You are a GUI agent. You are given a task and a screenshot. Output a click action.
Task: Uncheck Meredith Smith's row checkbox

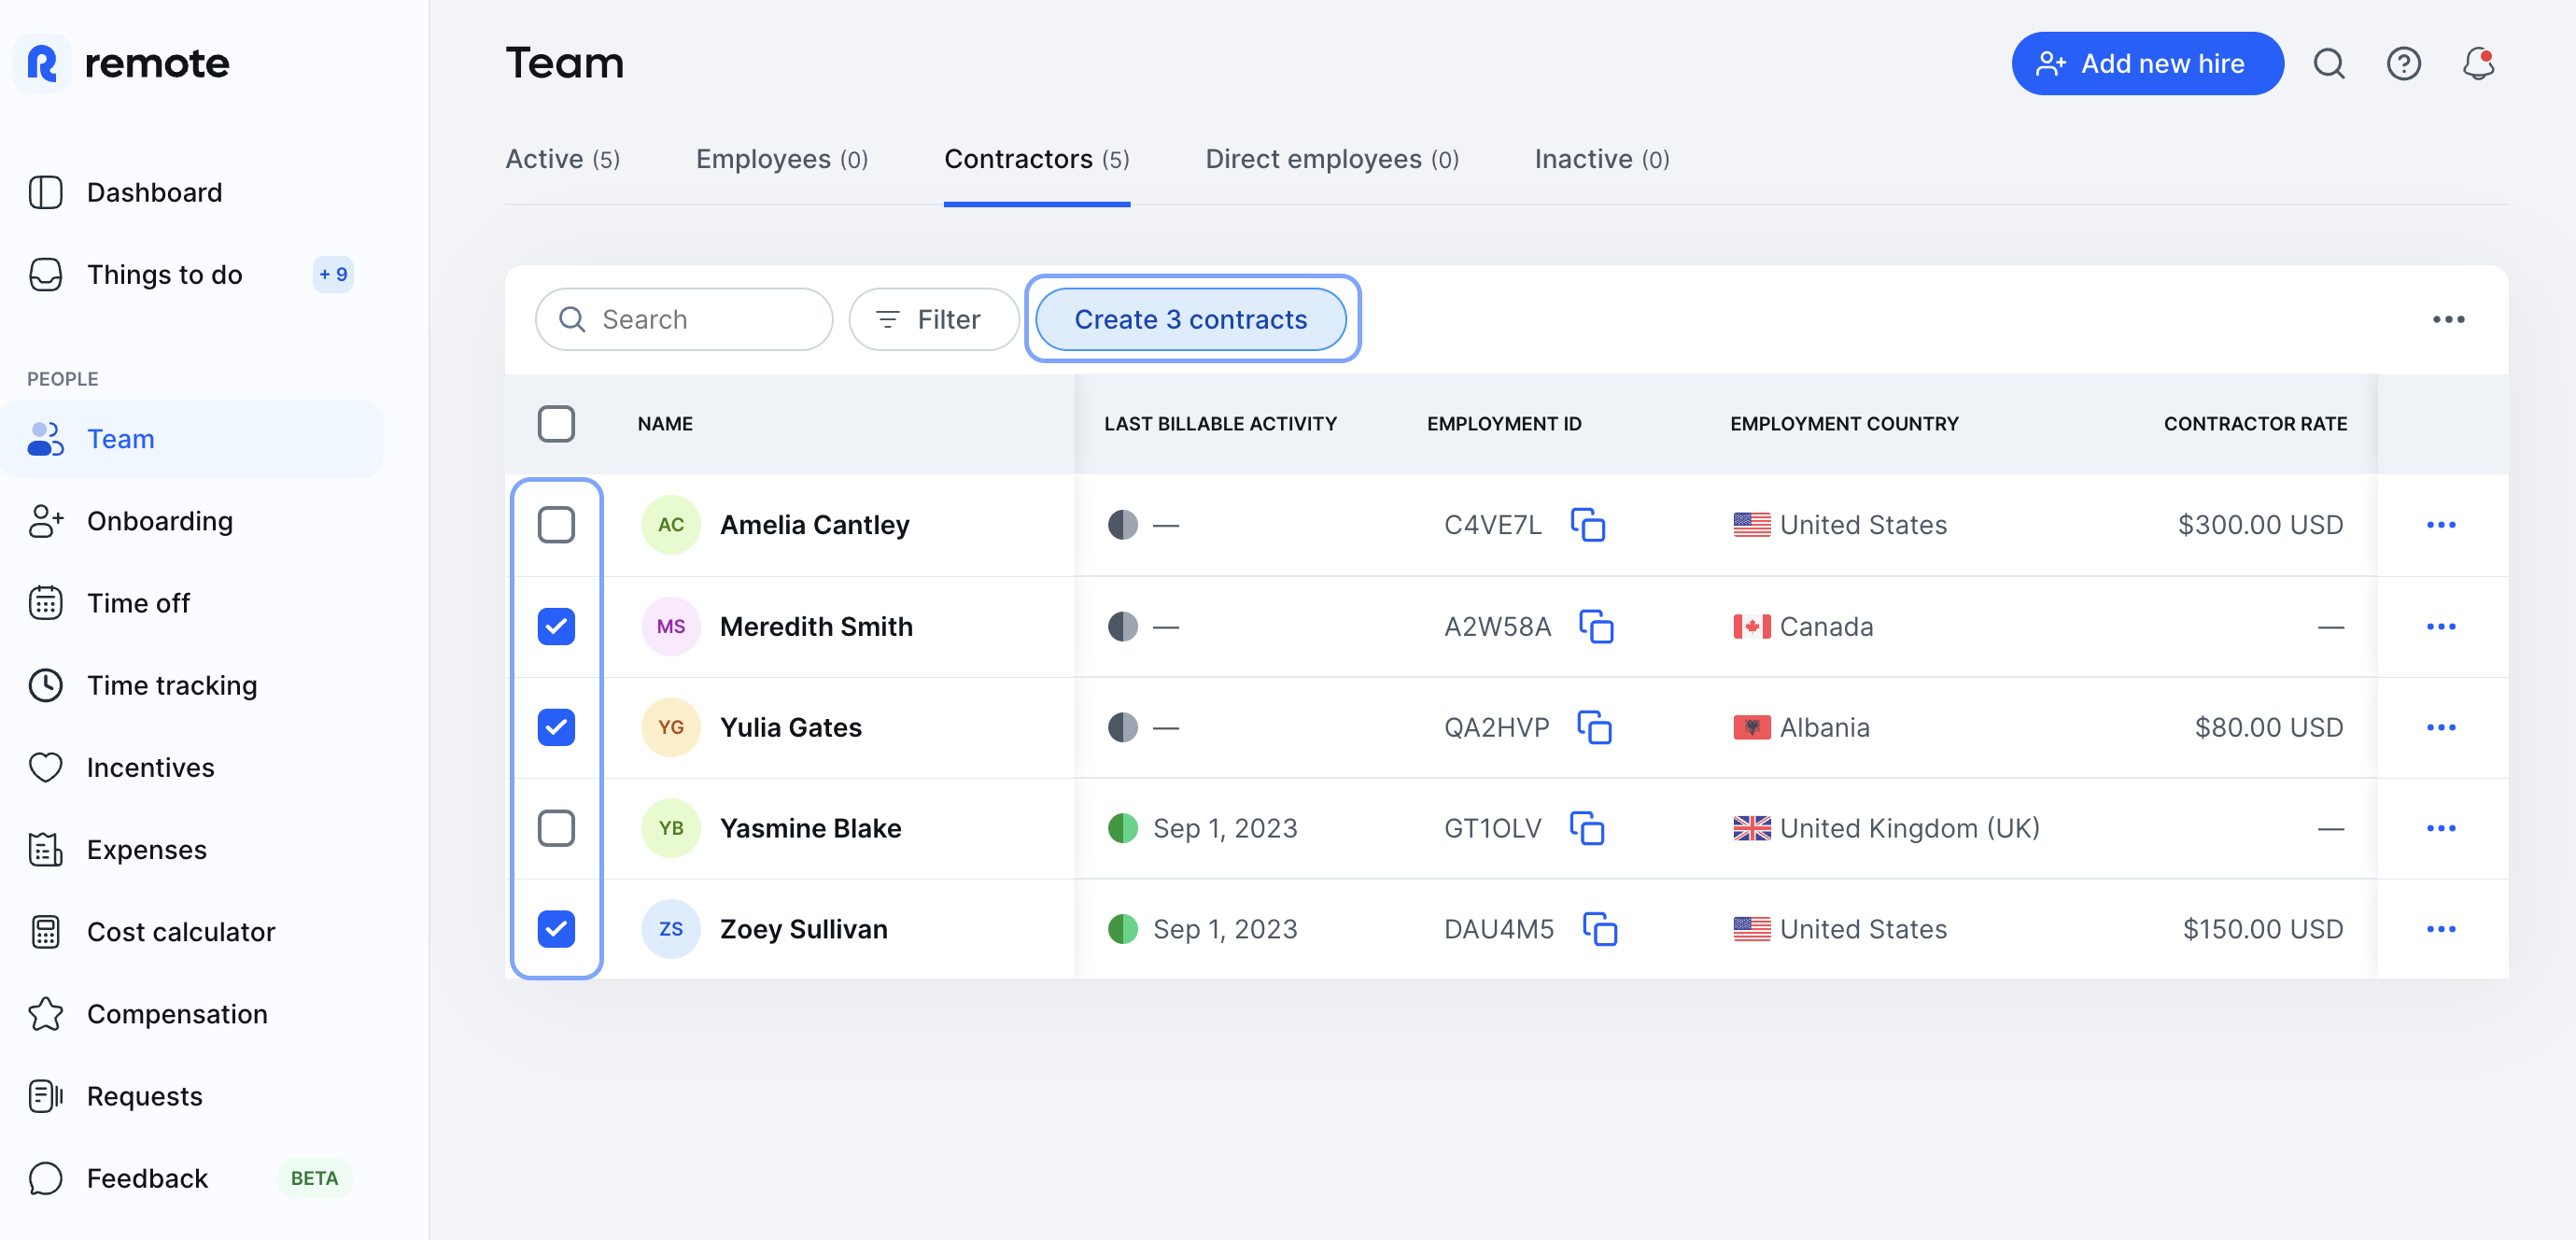click(556, 626)
